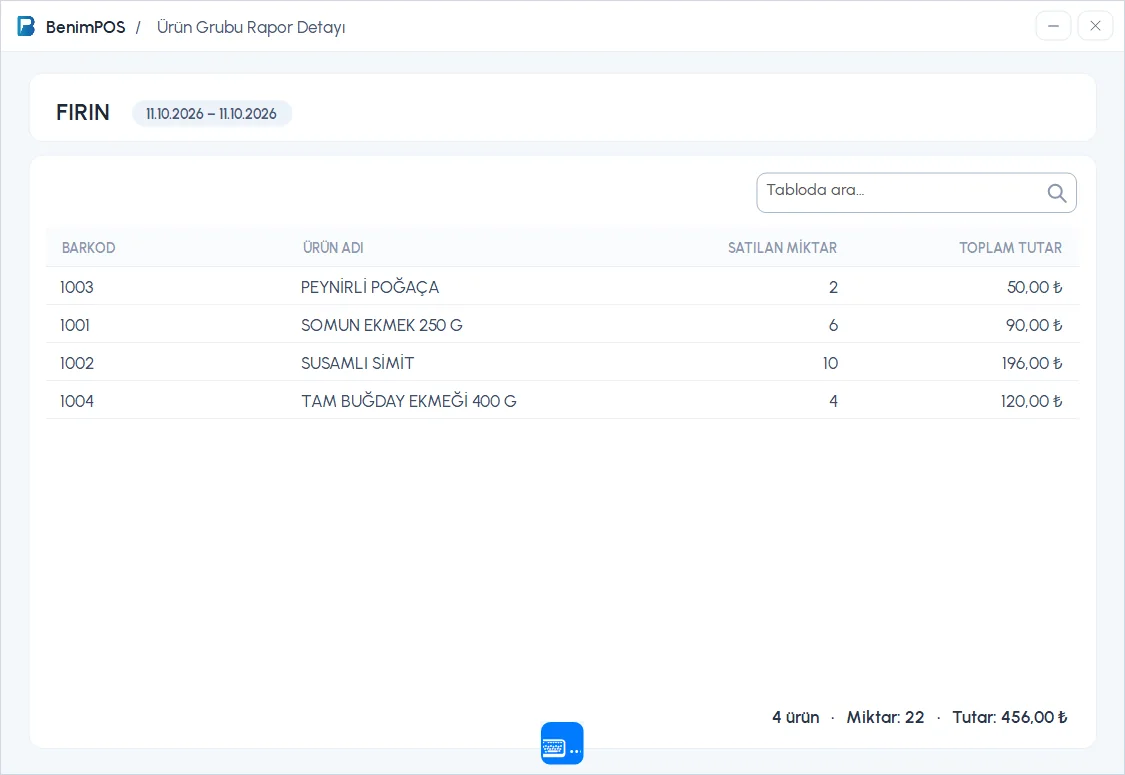
Task: Click the "Ürün Grubu Rapor Detayı" breadcrumb
Action: [x=251, y=27]
